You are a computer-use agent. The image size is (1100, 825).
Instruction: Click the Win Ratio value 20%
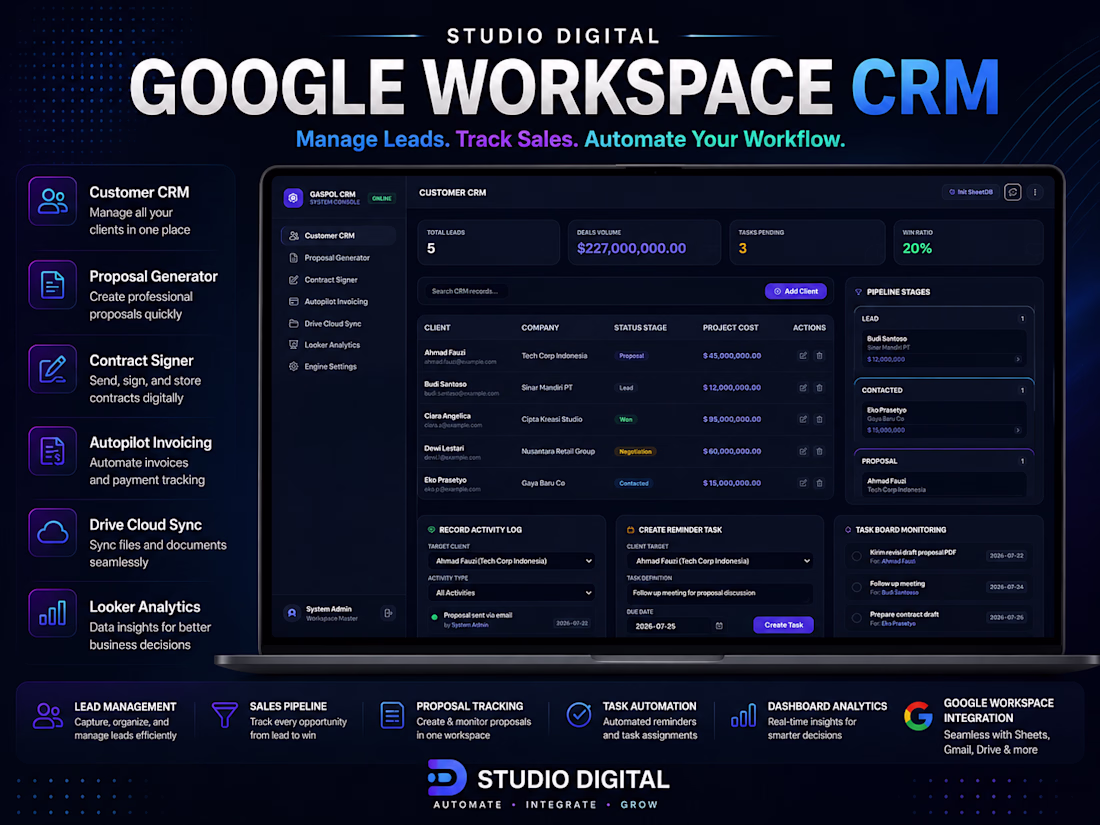click(x=917, y=248)
